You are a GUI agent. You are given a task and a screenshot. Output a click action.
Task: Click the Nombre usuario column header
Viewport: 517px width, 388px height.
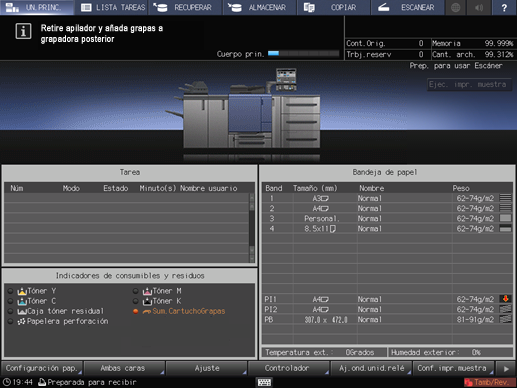click(x=209, y=188)
